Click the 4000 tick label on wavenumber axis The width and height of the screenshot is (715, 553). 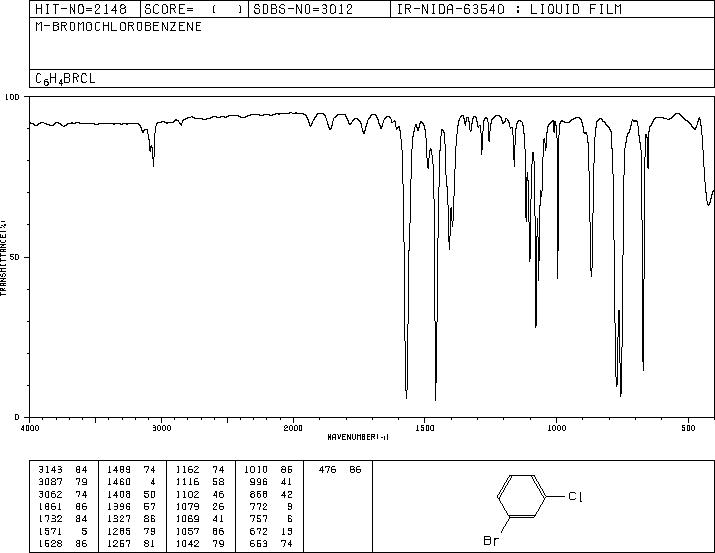coord(30,428)
